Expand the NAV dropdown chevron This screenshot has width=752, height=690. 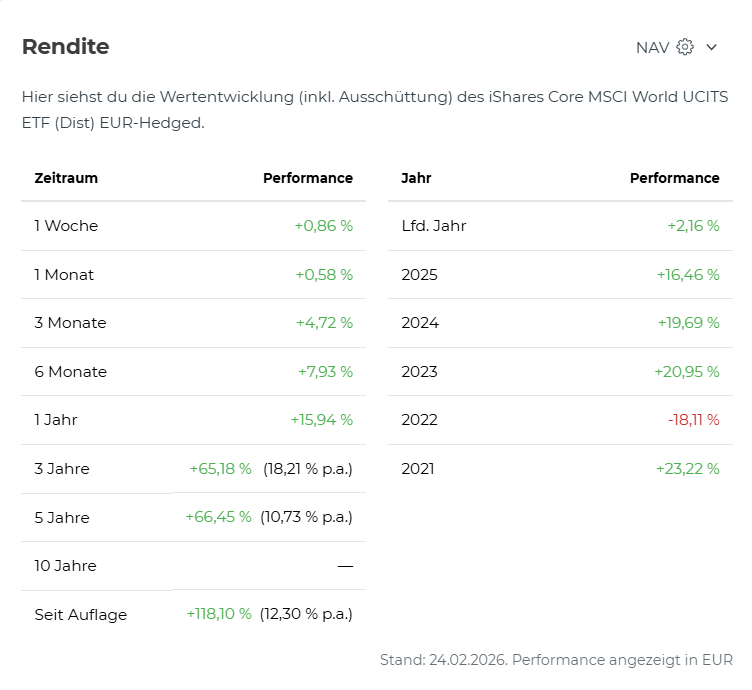(712, 47)
